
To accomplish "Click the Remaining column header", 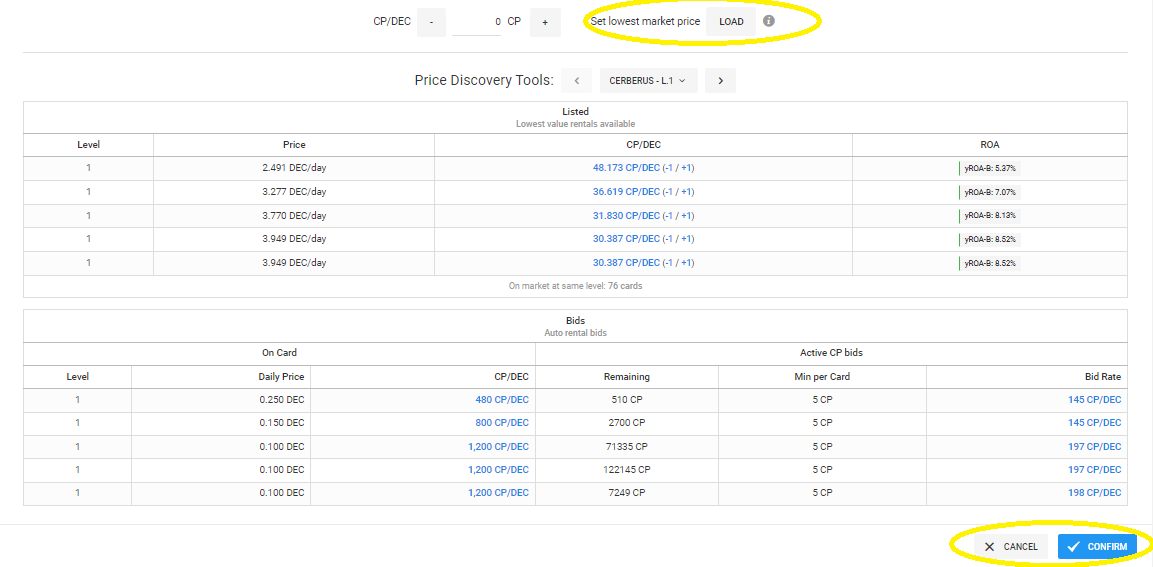I will click(627, 377).
